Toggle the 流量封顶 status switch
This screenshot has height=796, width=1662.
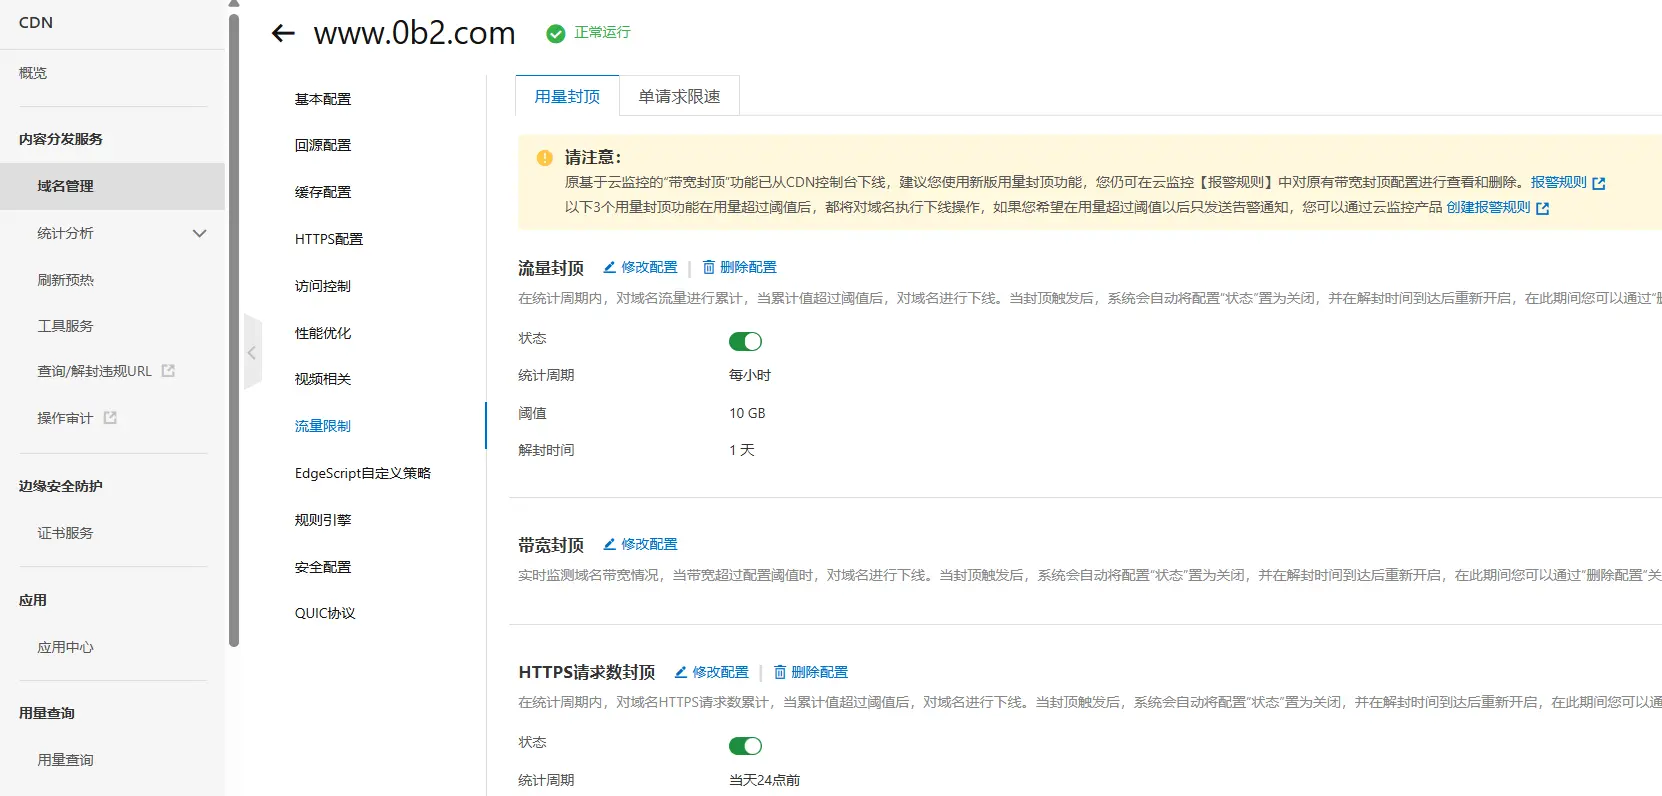(745, 342)
